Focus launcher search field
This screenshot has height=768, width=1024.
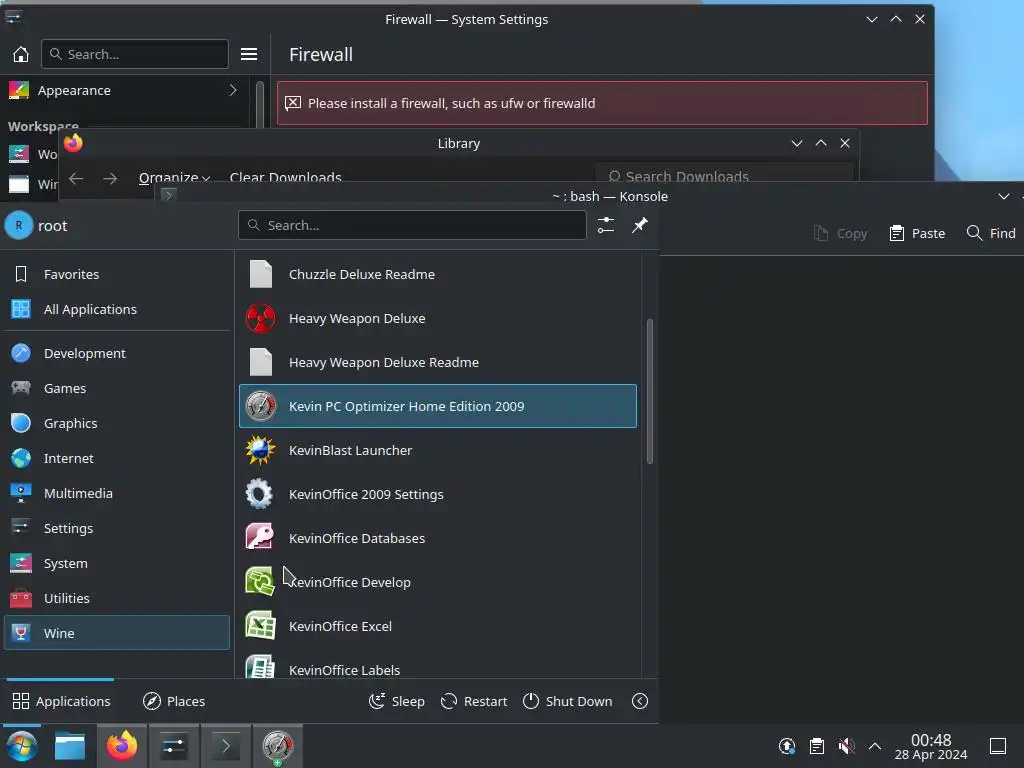click(412, 225)
